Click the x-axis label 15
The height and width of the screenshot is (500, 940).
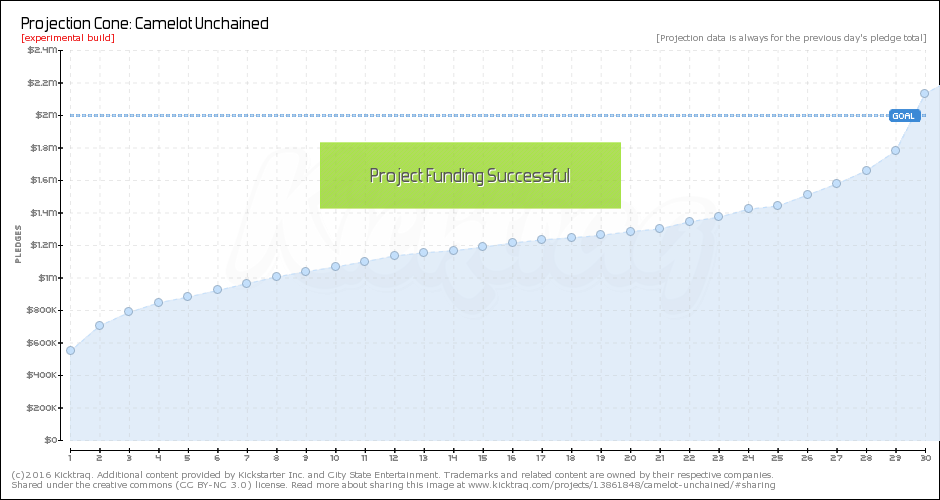click(x=483, y=458)
